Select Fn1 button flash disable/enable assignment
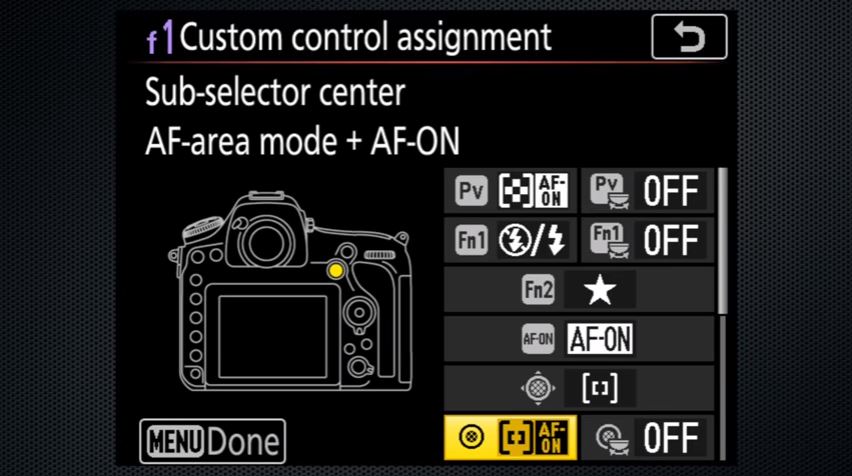The width and height of the screenshot is (852, 476). [510, 240]
